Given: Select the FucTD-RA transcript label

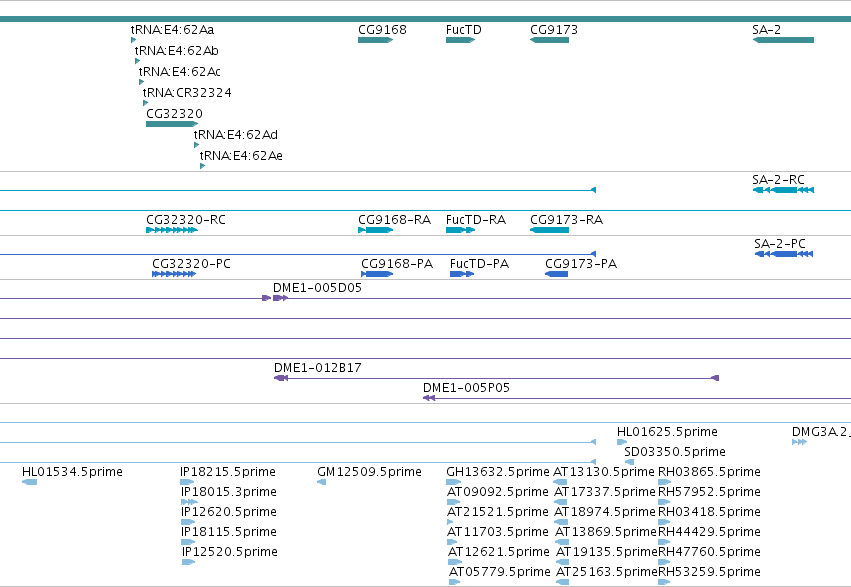Looking at the screenshot, I should coord(476,220).
